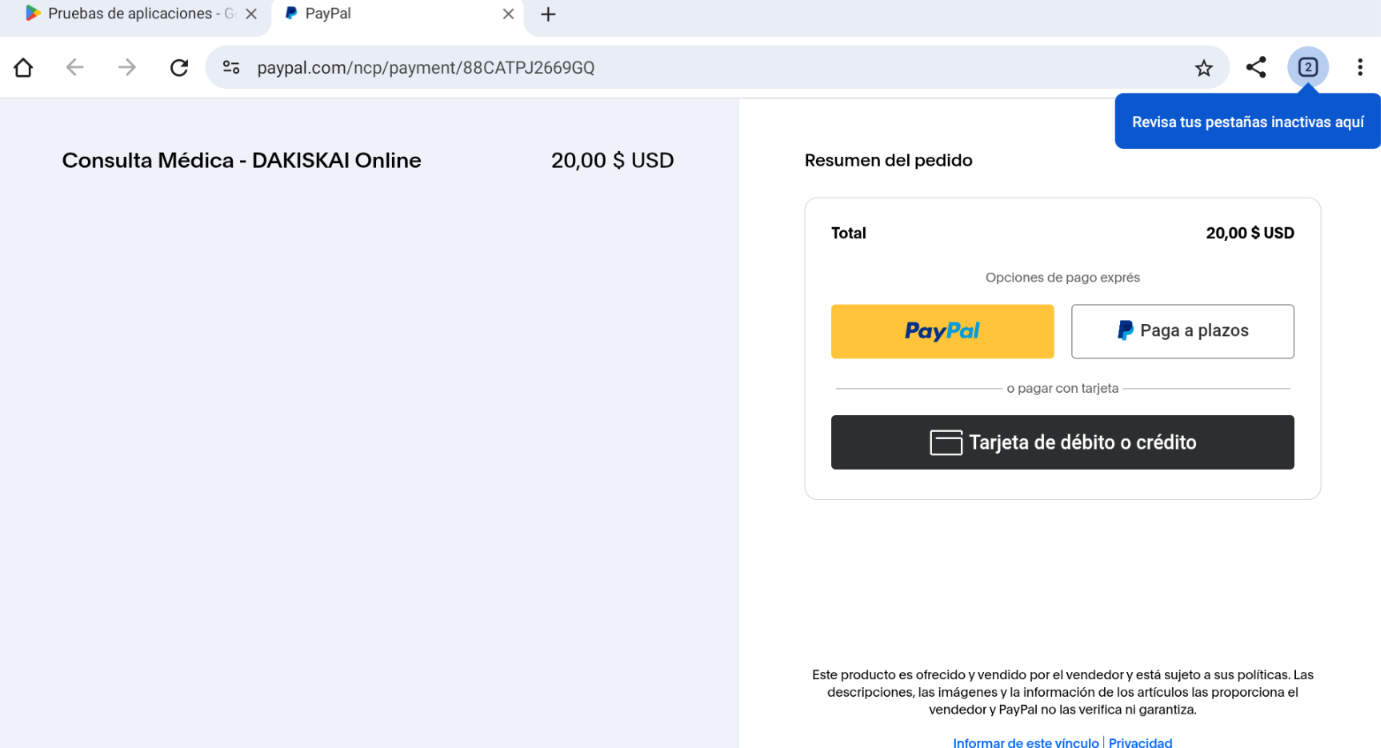Viewport: 1381px width, 748px height.
Task: Click the bold total amount 20,00 $ USD
Action: 1250,233
